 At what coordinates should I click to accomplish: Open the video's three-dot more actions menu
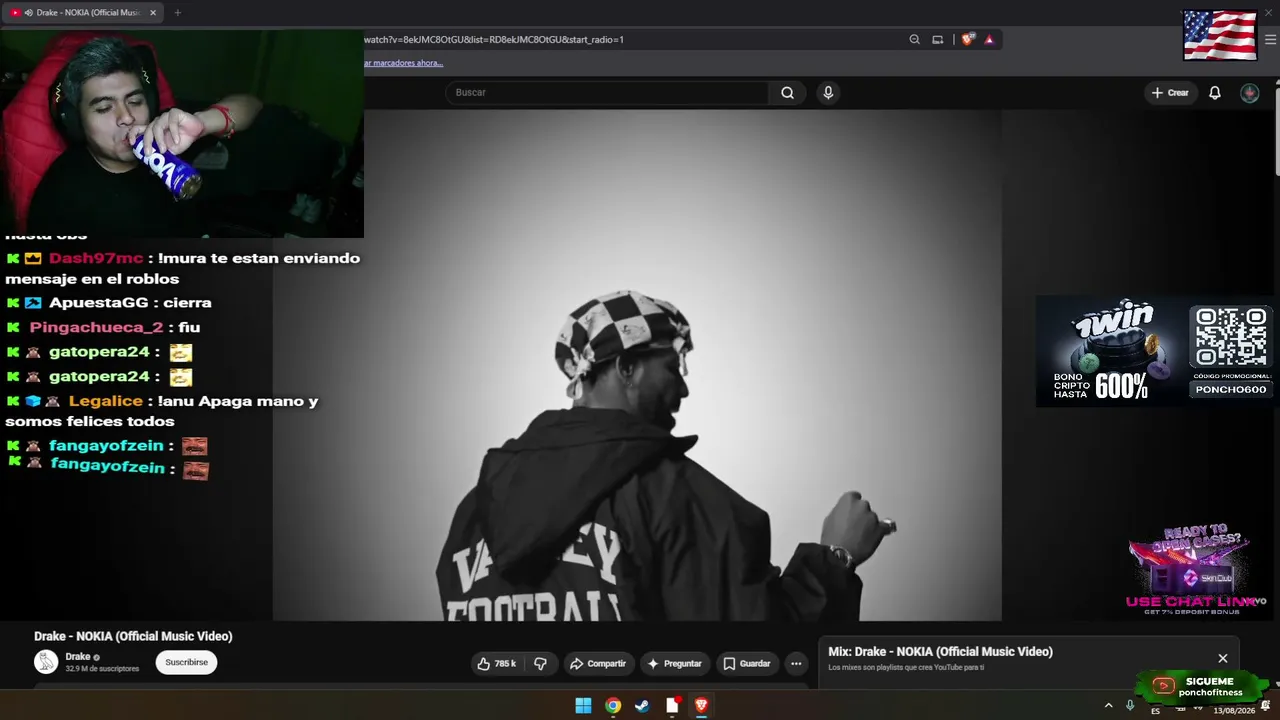[x=796, y=663]
